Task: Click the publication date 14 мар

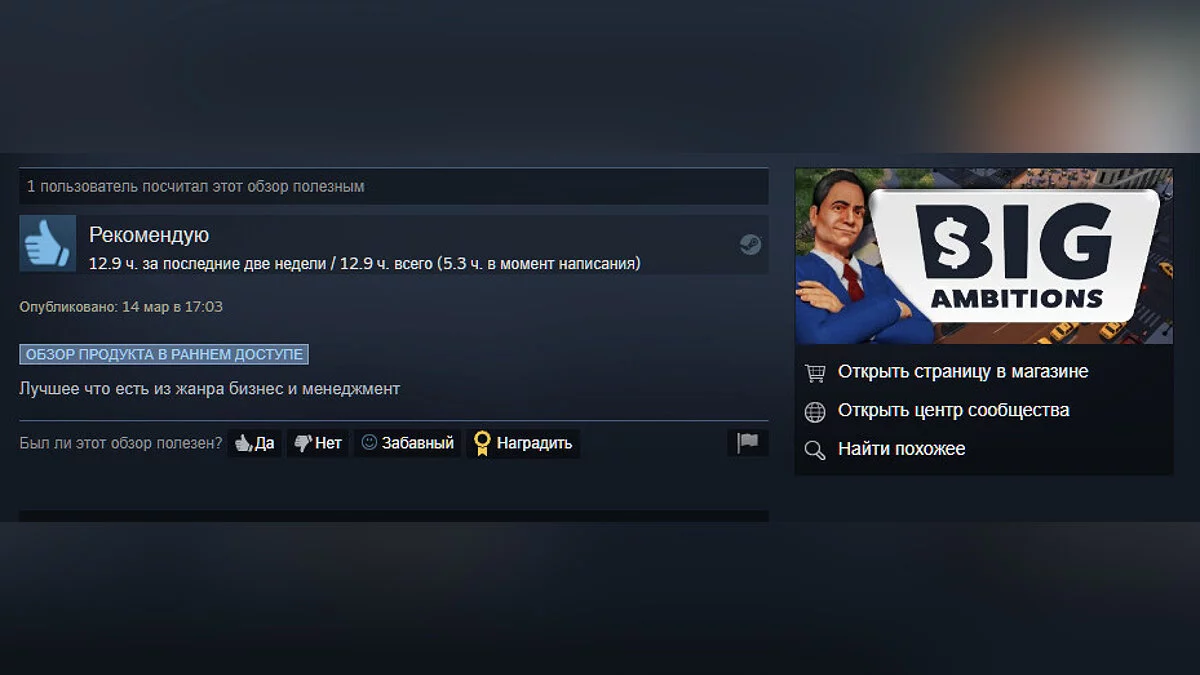Action: point(144,307)
